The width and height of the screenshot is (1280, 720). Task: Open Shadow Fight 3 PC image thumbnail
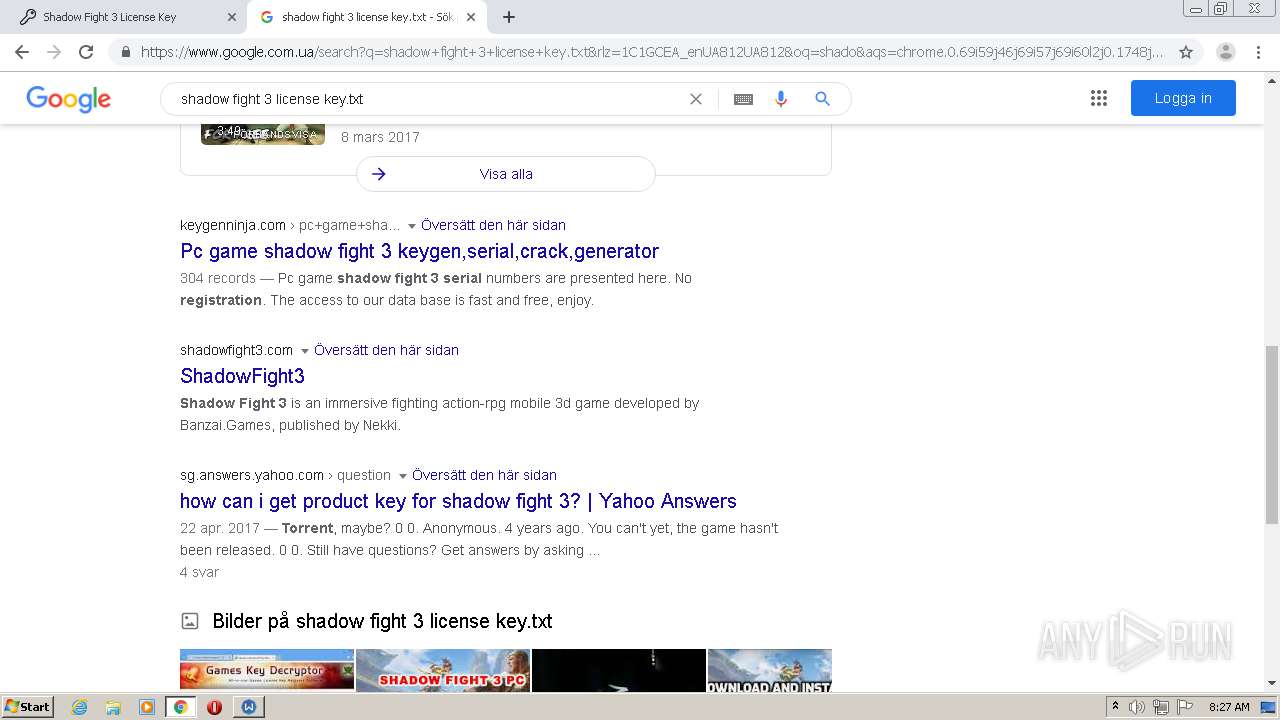443,670
